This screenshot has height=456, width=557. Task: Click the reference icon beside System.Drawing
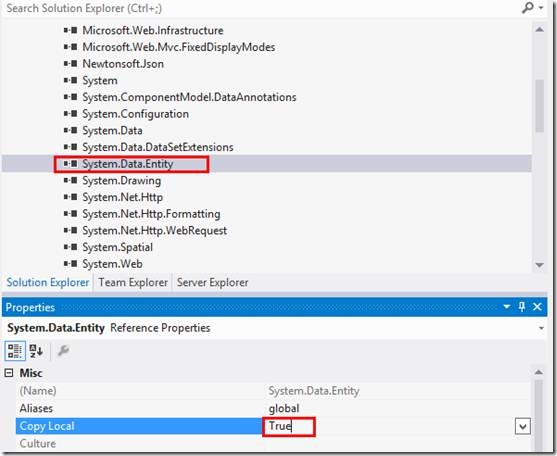pos(70,180)
